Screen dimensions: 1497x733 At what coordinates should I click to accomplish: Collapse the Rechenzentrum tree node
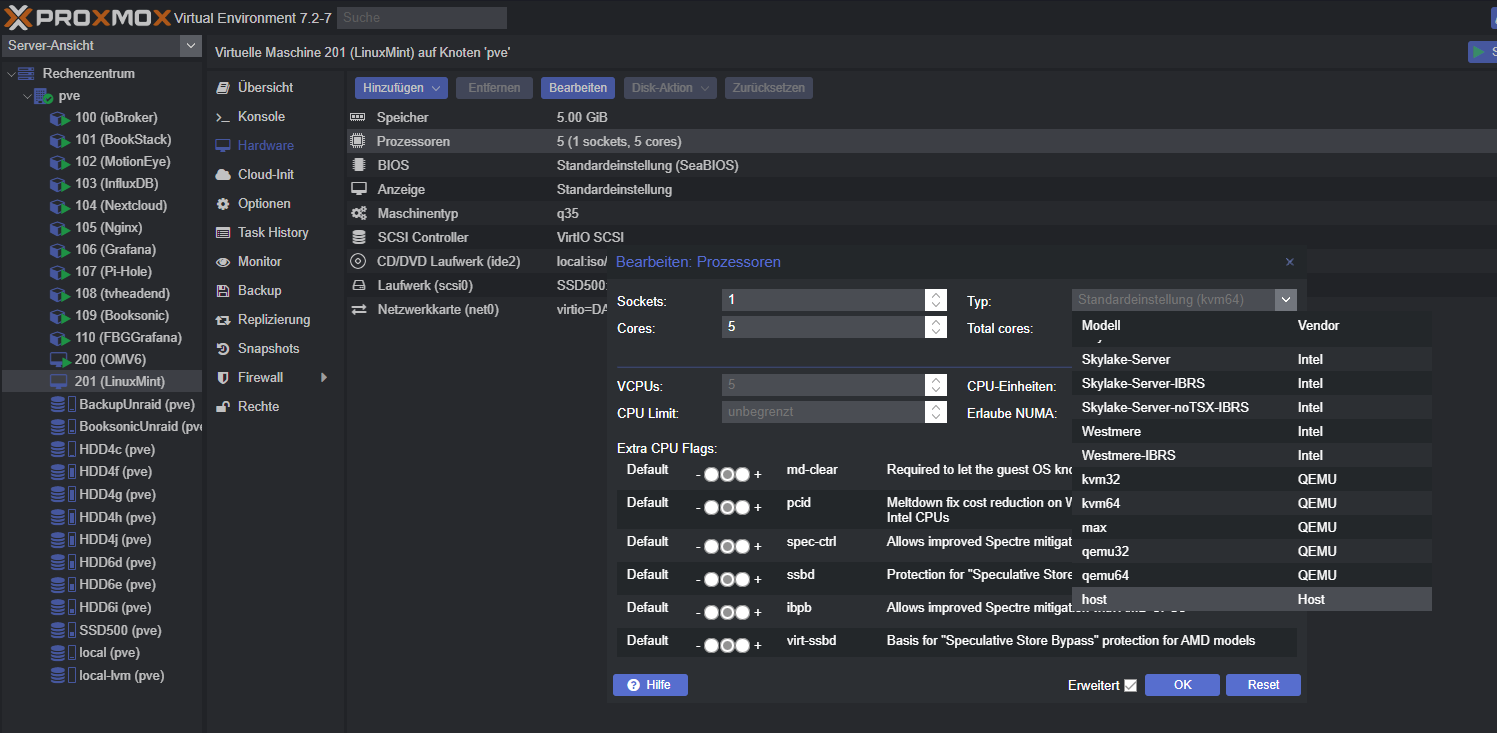click(x=11, y=74)
